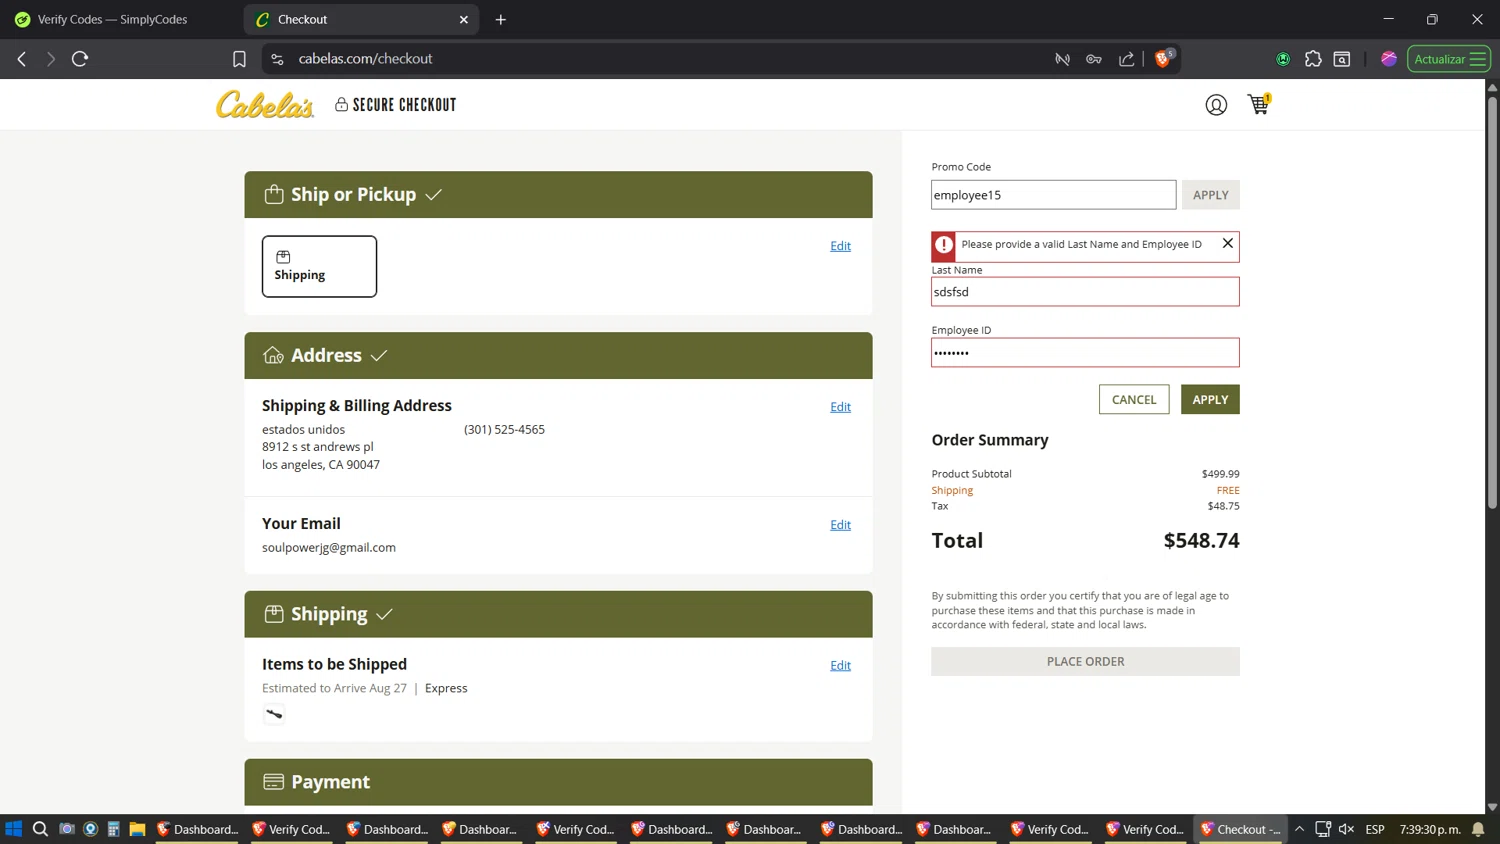The image size is (1500, 844).
Task: Open the shopping cart icon
Action: (x=1259, y=104)
